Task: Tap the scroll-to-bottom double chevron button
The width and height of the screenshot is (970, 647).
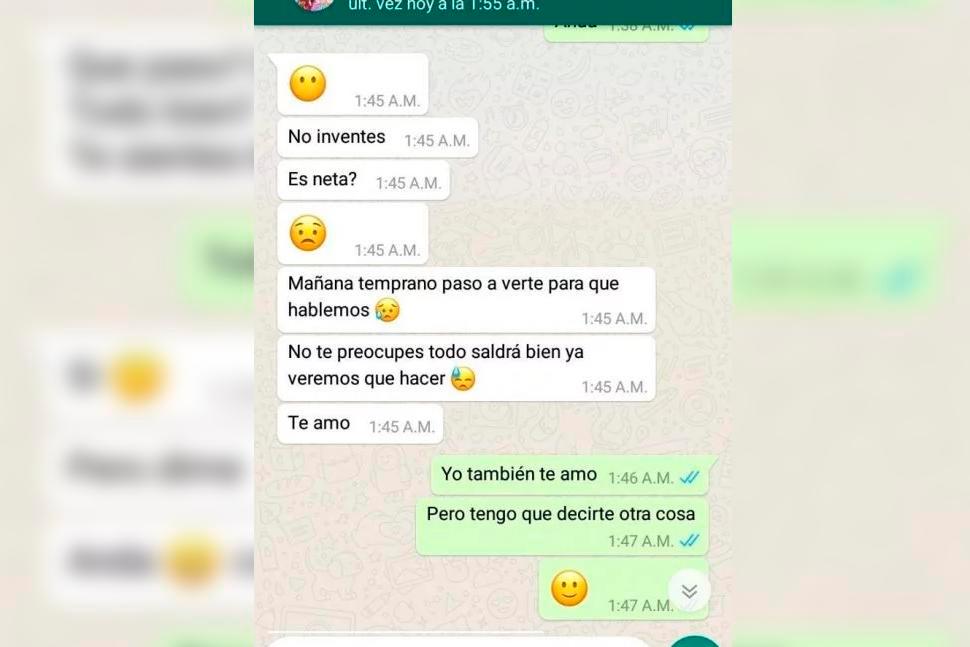Action: pos(689,591)
